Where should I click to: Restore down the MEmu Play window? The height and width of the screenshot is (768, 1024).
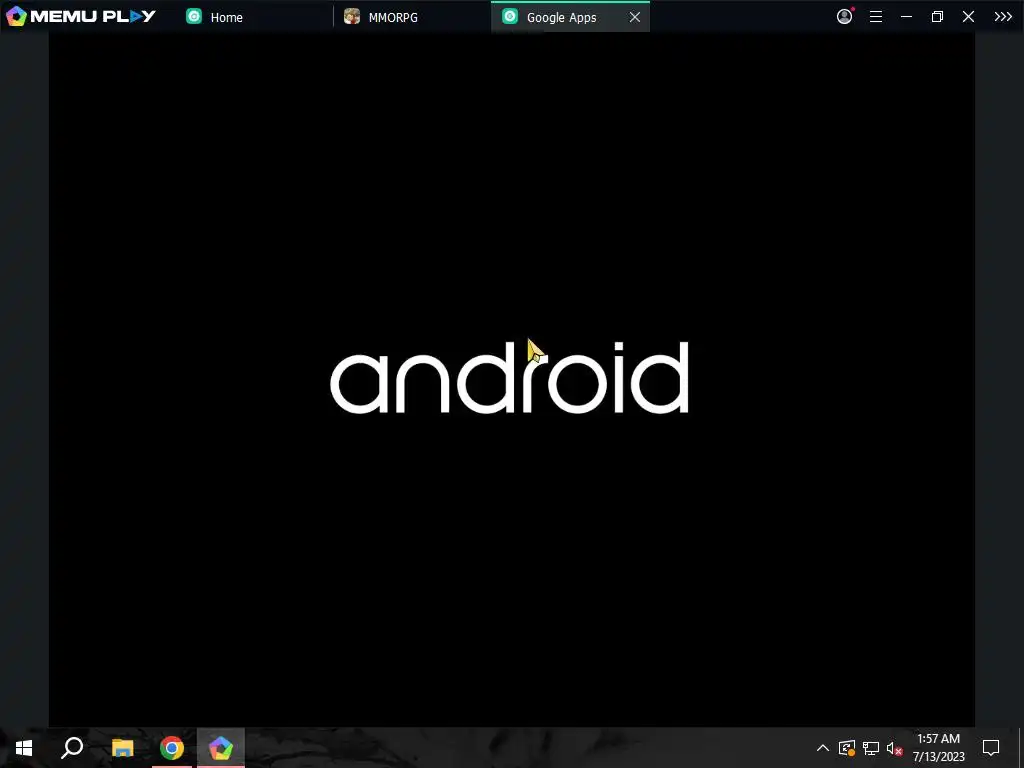[x=937, y=17]
